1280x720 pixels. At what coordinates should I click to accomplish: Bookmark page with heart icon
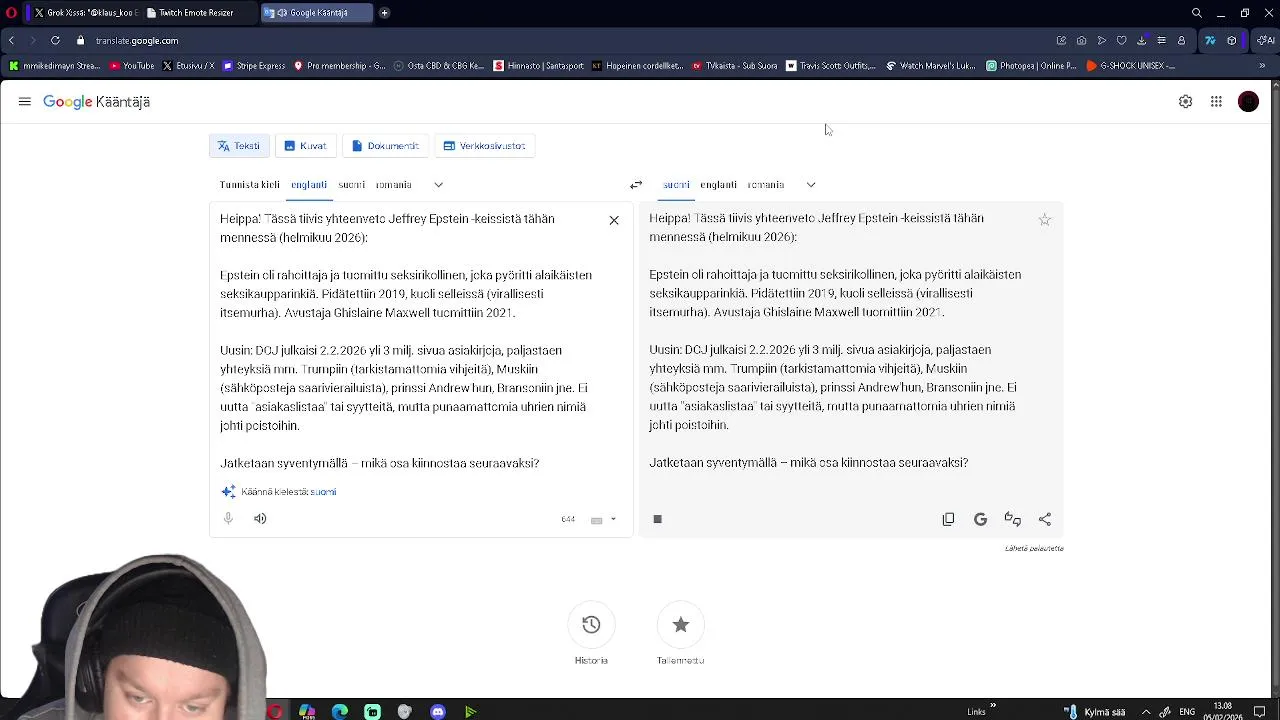click(x=1121, y=41)
